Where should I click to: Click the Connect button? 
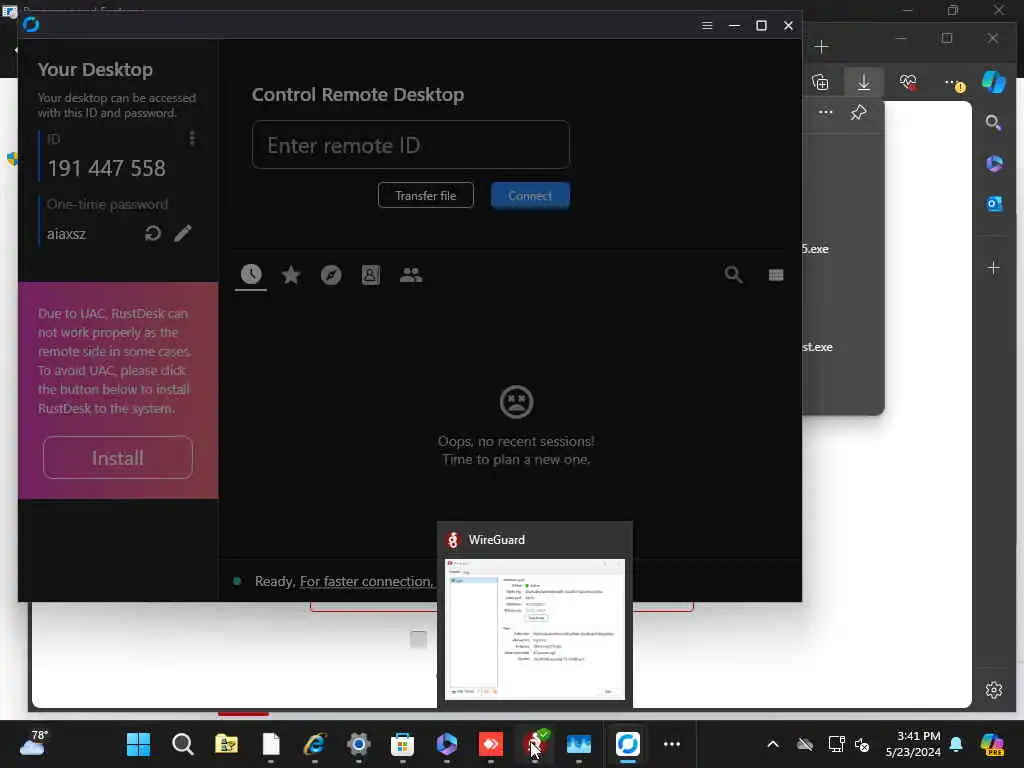[x=530, y=195]
